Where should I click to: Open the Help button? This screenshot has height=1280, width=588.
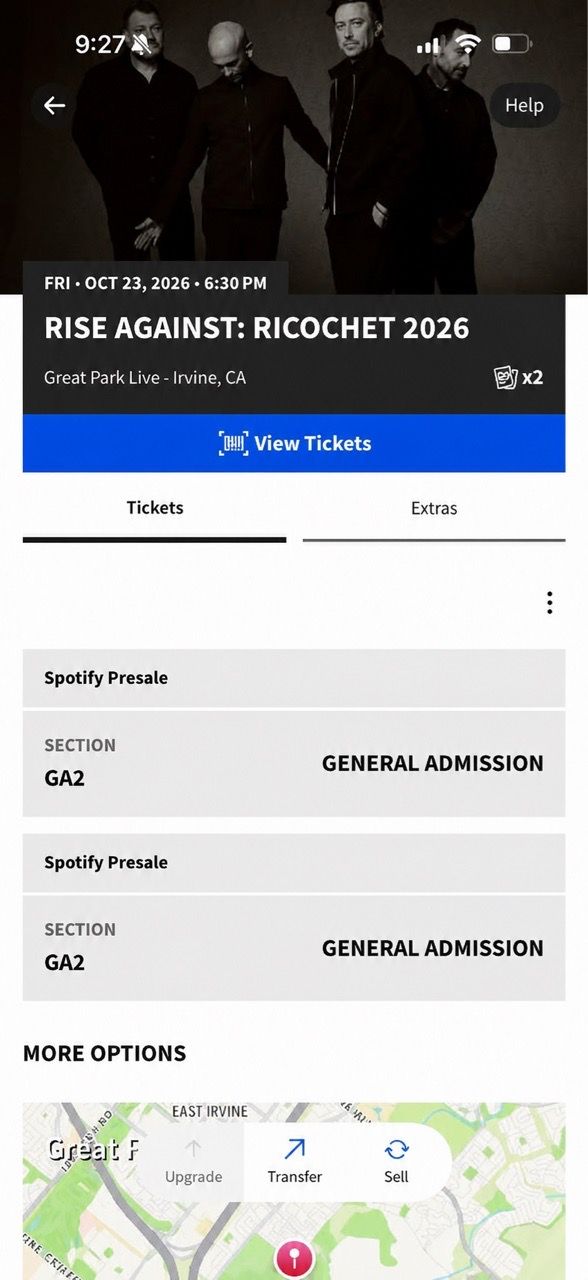(x=524, y=105)
